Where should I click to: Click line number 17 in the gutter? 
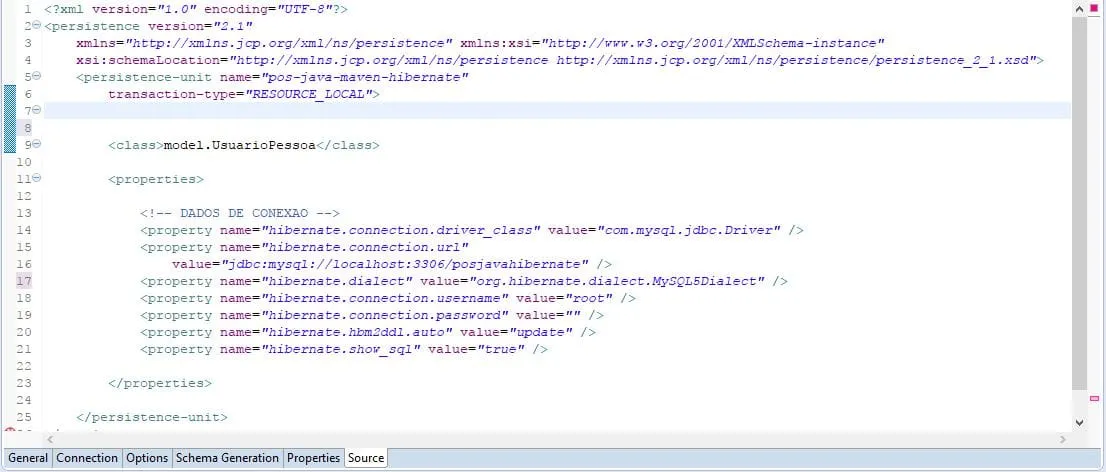pyautogui.click(x=24, y=280)
